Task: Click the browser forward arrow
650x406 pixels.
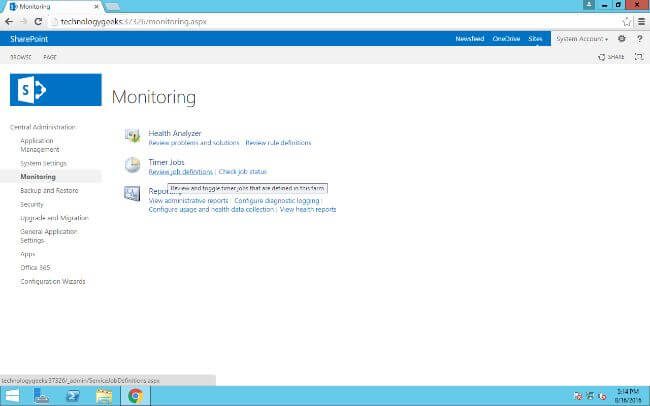Action: pyautogui.click(x=24, y=22)
